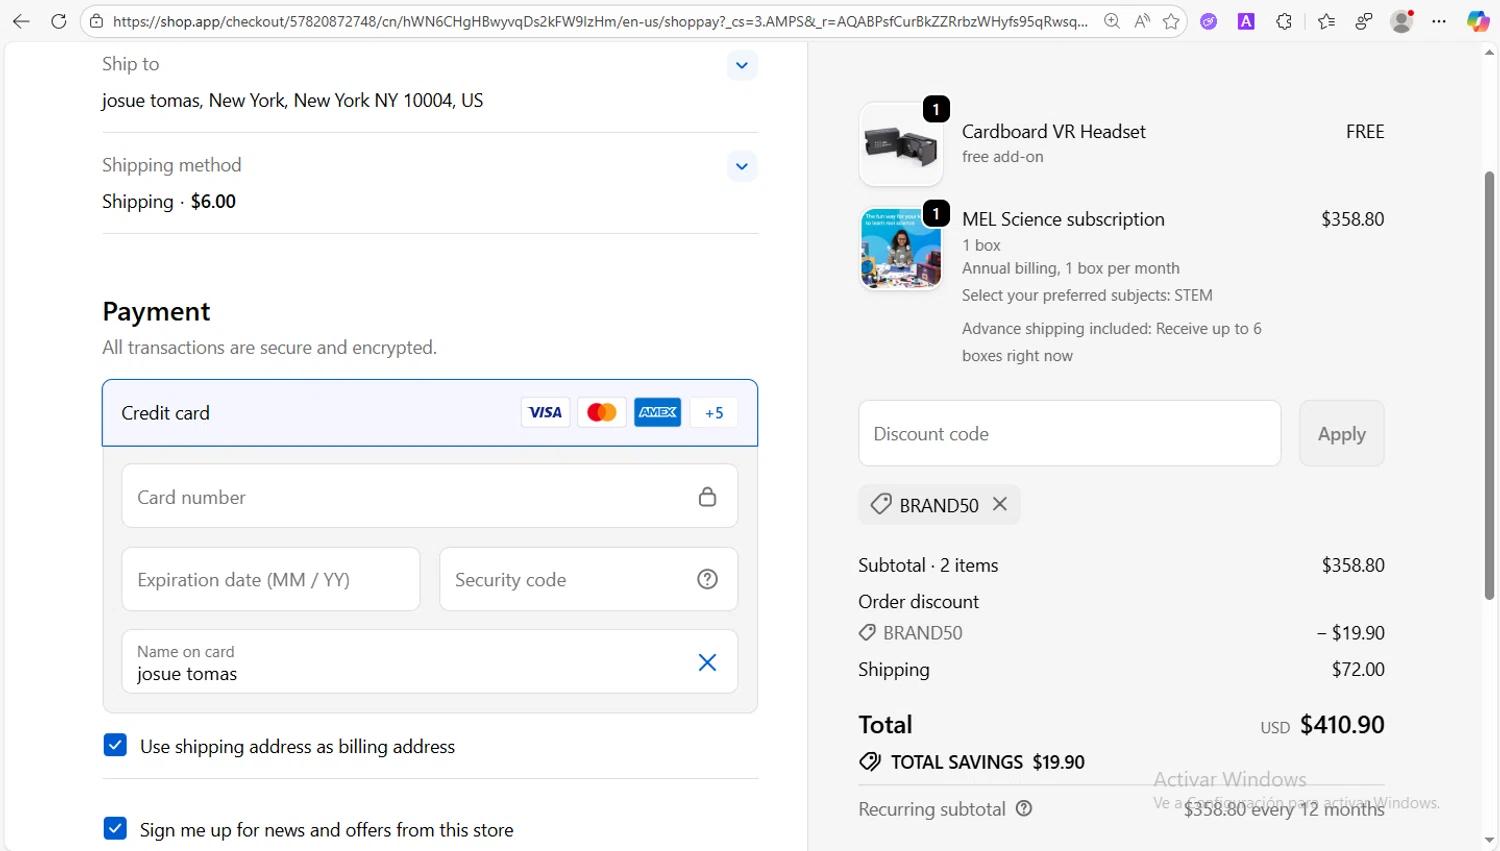1500x851 pixels.
Task: Toggle Use shipping address as billing address
Action: tap(115, 745)
